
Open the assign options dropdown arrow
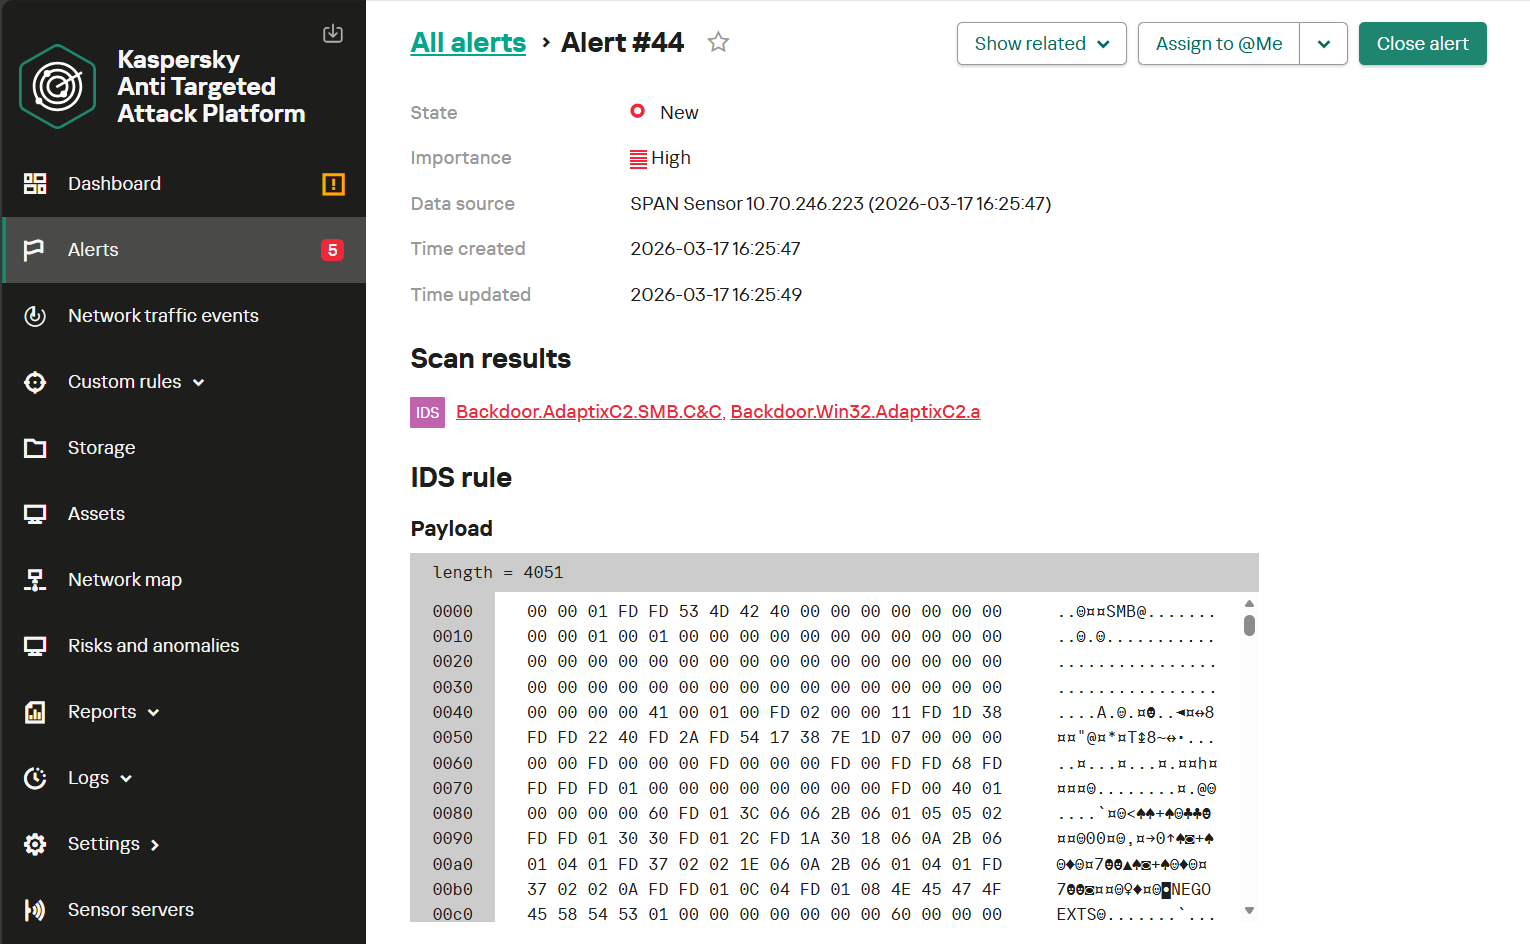(x=1323, y=44)
